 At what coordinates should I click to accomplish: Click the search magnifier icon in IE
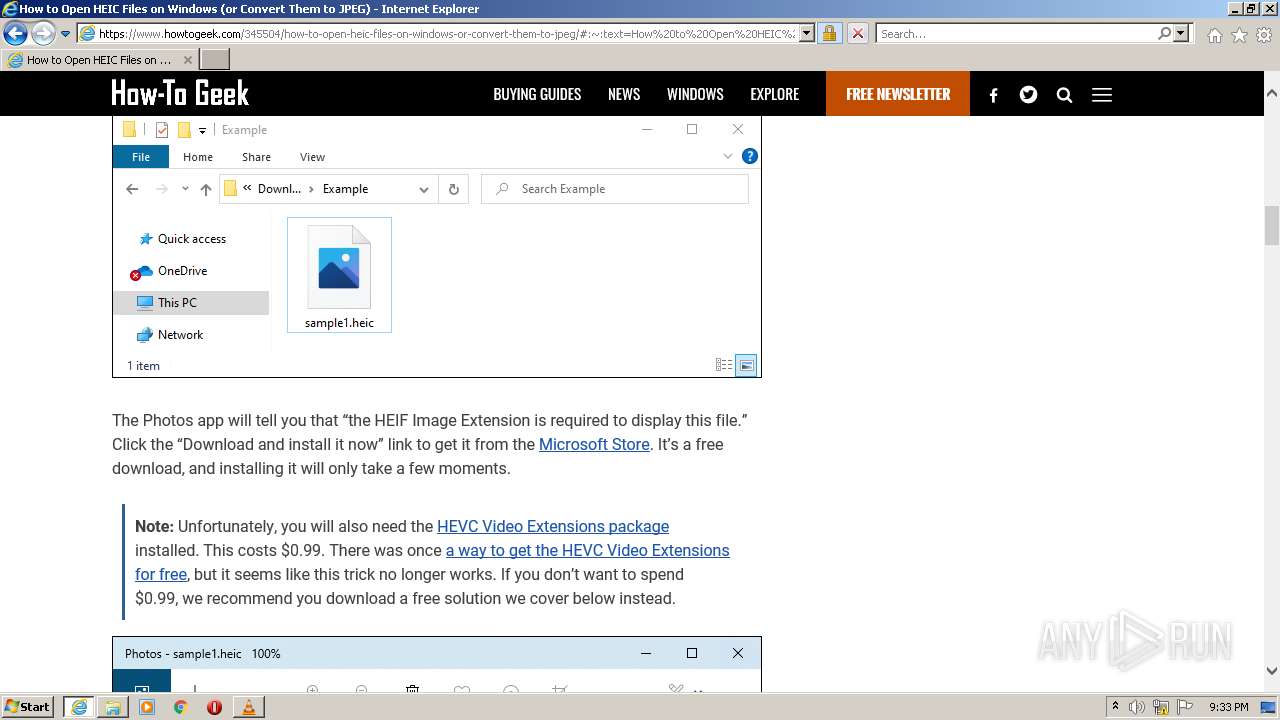tap(1164, 34)
